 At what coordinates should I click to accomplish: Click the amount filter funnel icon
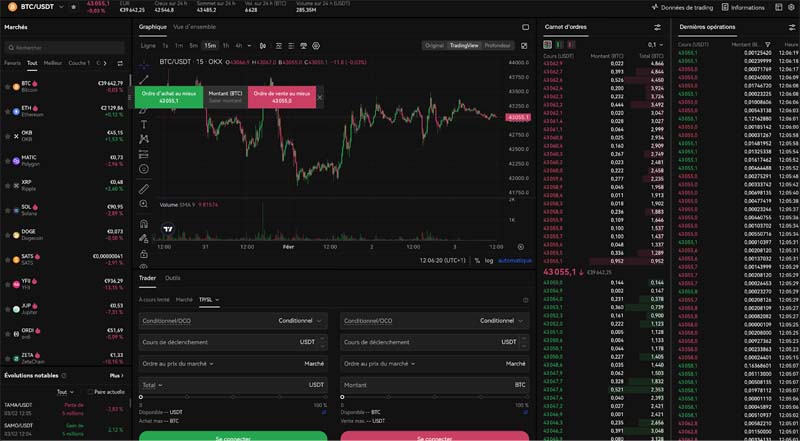[767, 45]
